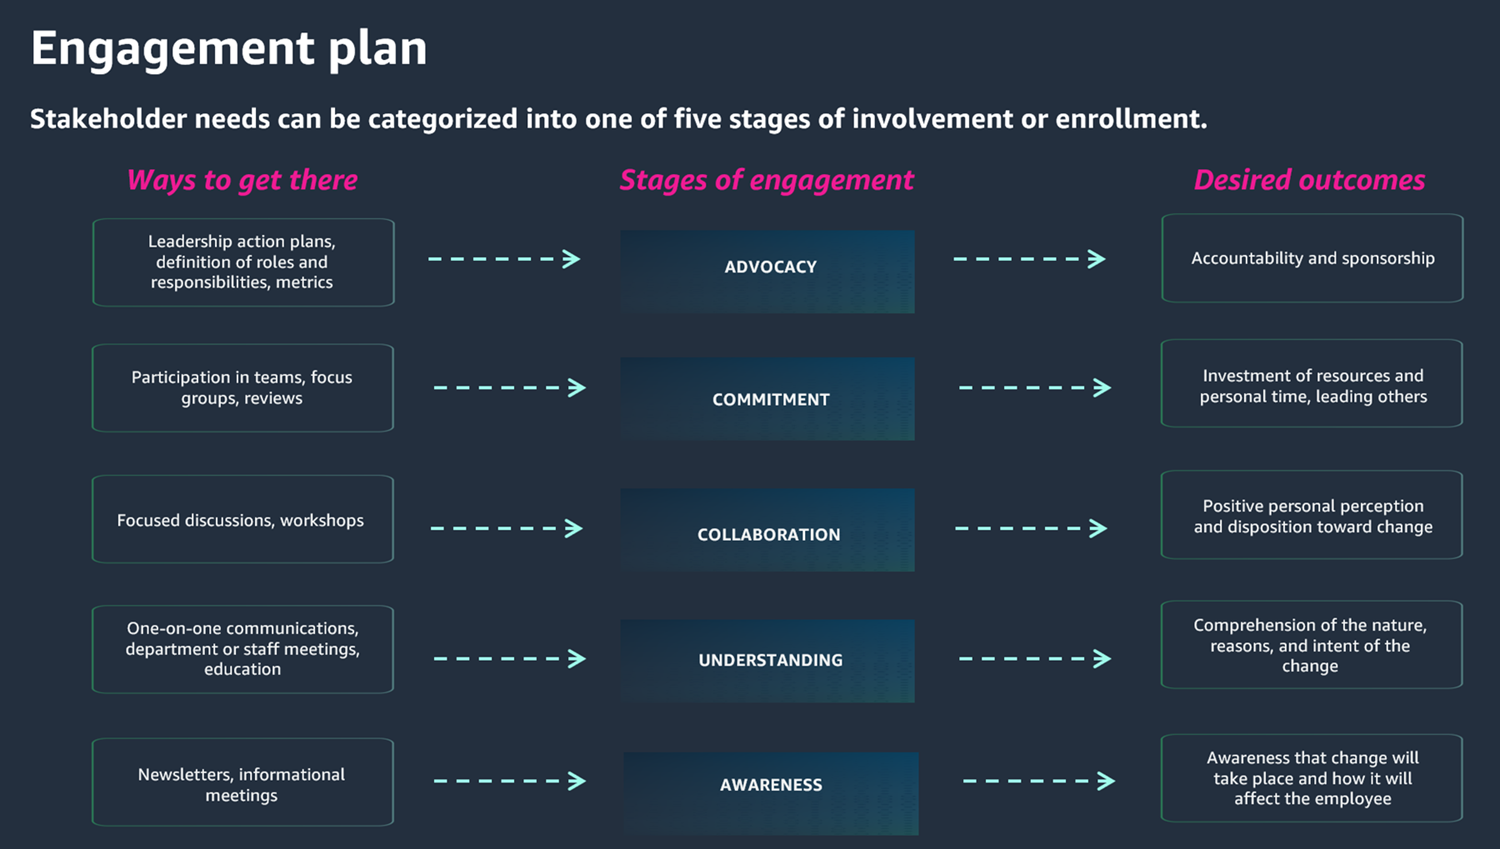This screenshot has height=849, width=1500.
Task: Click the dashed arrow pointing to COLLABORATION
Action: (506, 528)
